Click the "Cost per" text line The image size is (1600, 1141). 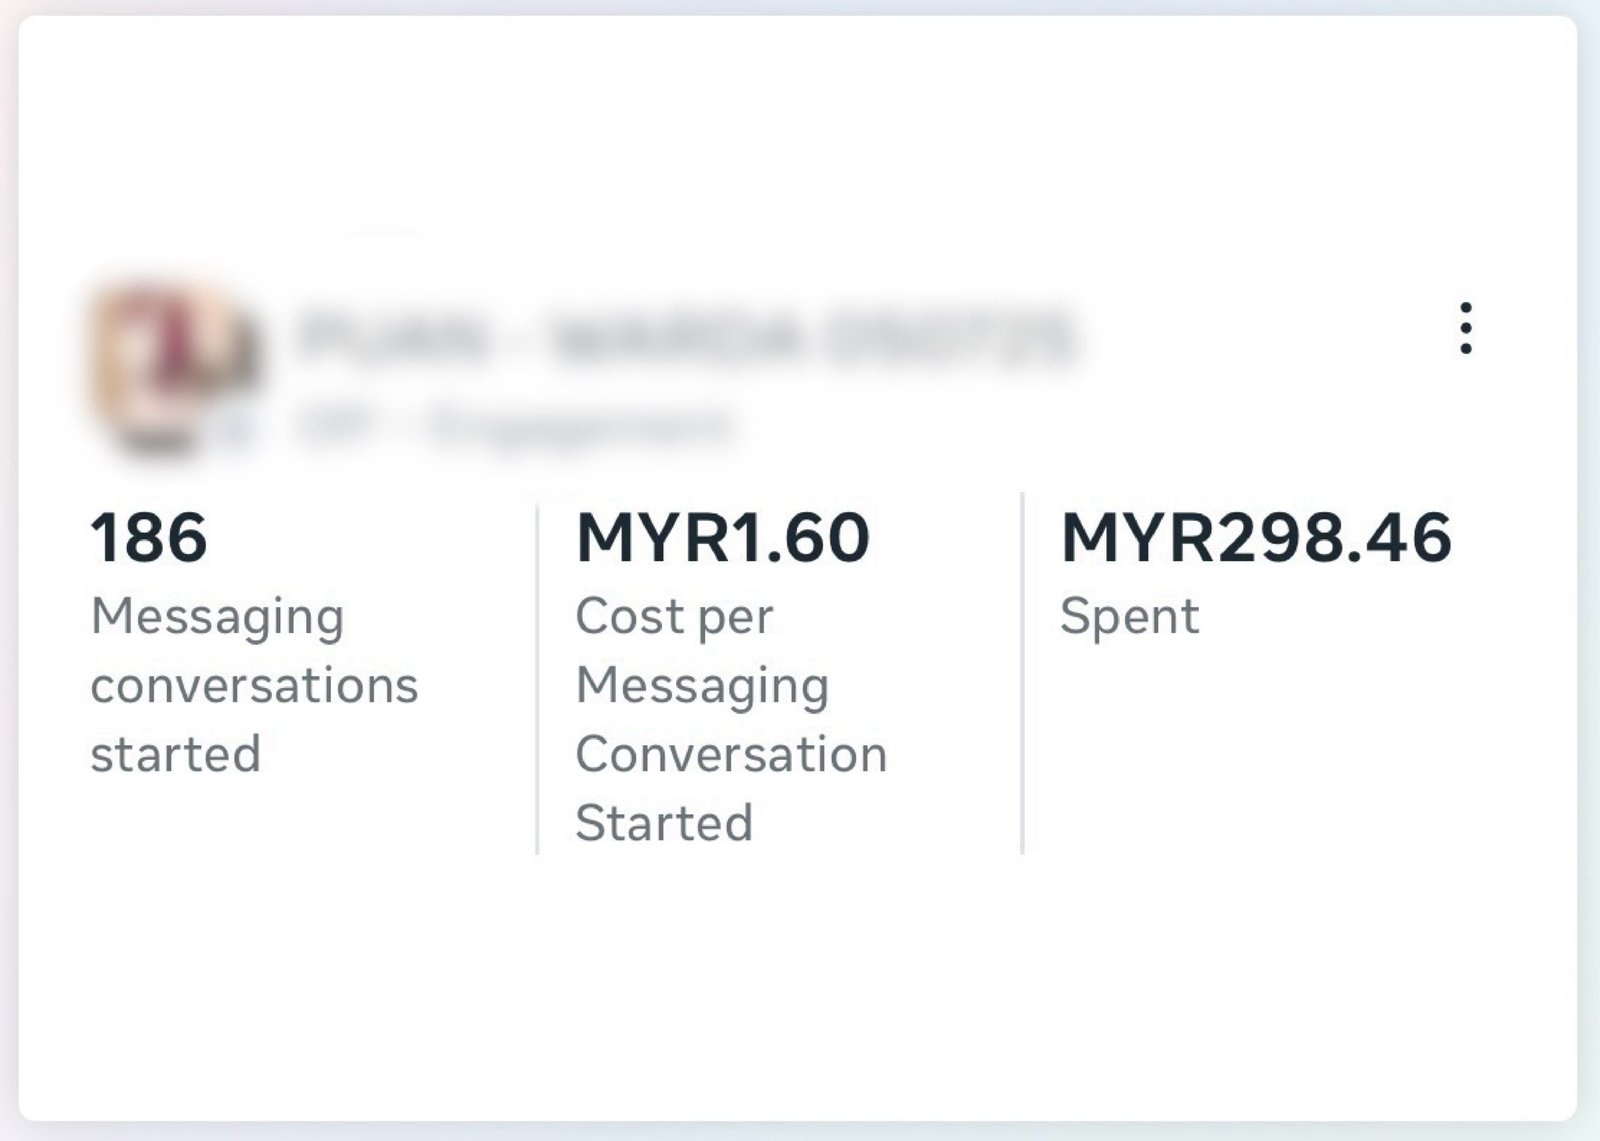point(673,616)
